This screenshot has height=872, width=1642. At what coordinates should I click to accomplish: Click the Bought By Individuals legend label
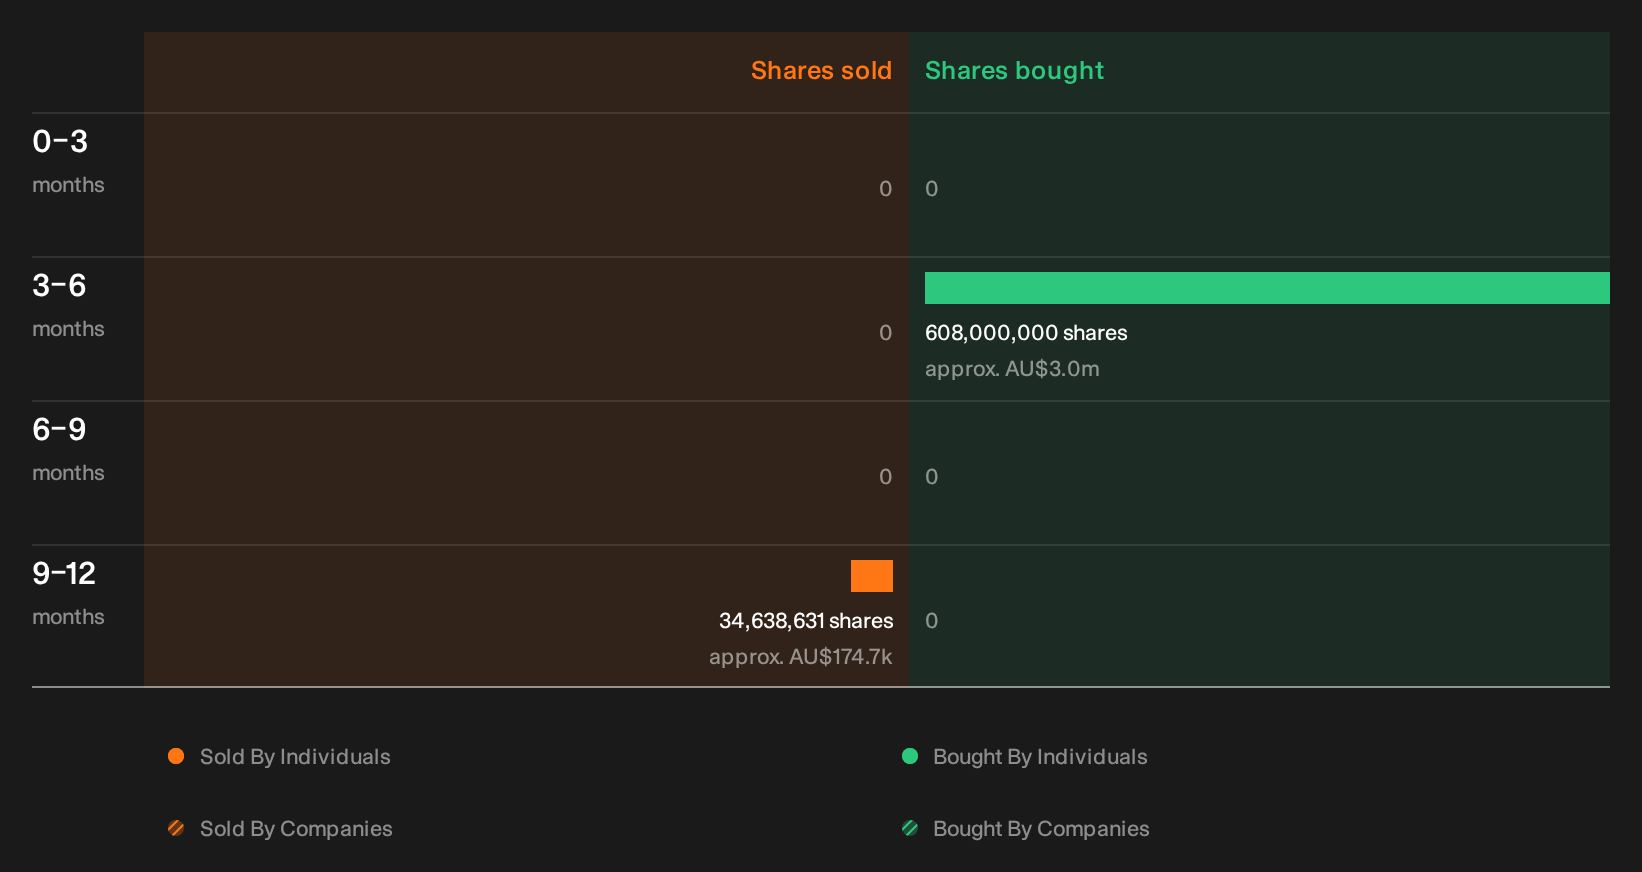[1040, 757]
